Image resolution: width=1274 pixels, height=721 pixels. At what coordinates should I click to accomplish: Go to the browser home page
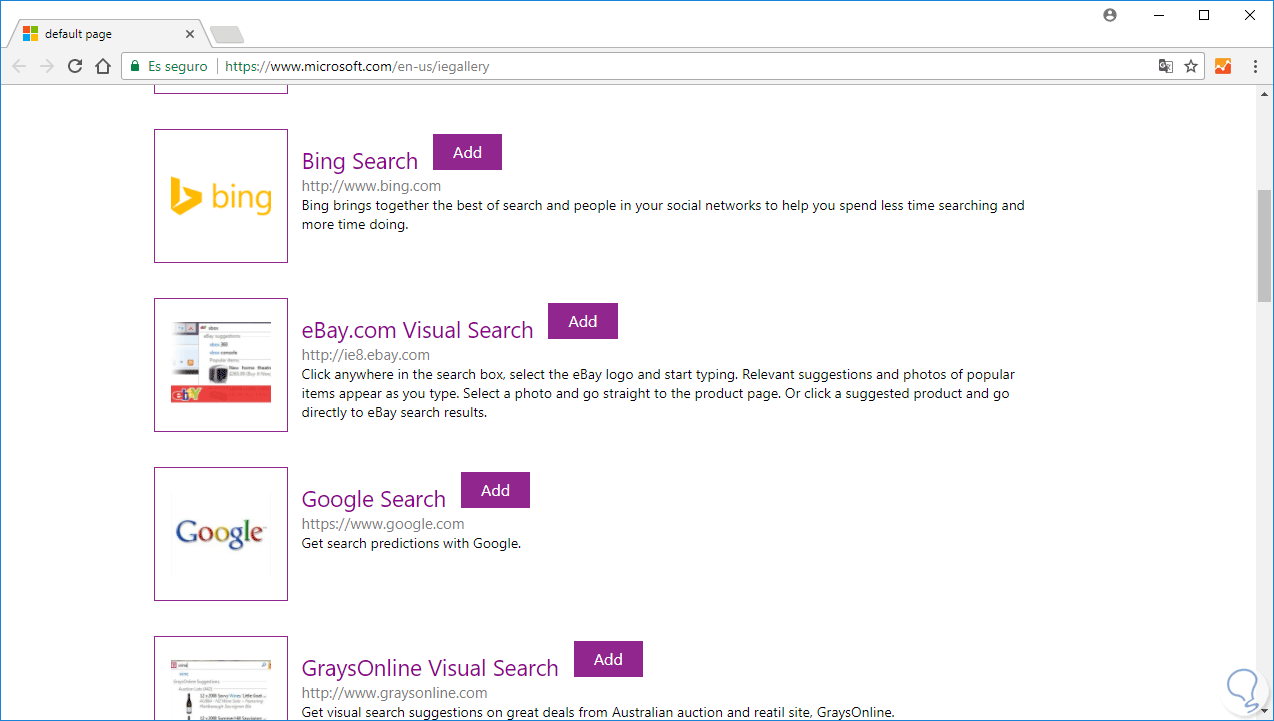pyautogui.click(x=102, y=66)
